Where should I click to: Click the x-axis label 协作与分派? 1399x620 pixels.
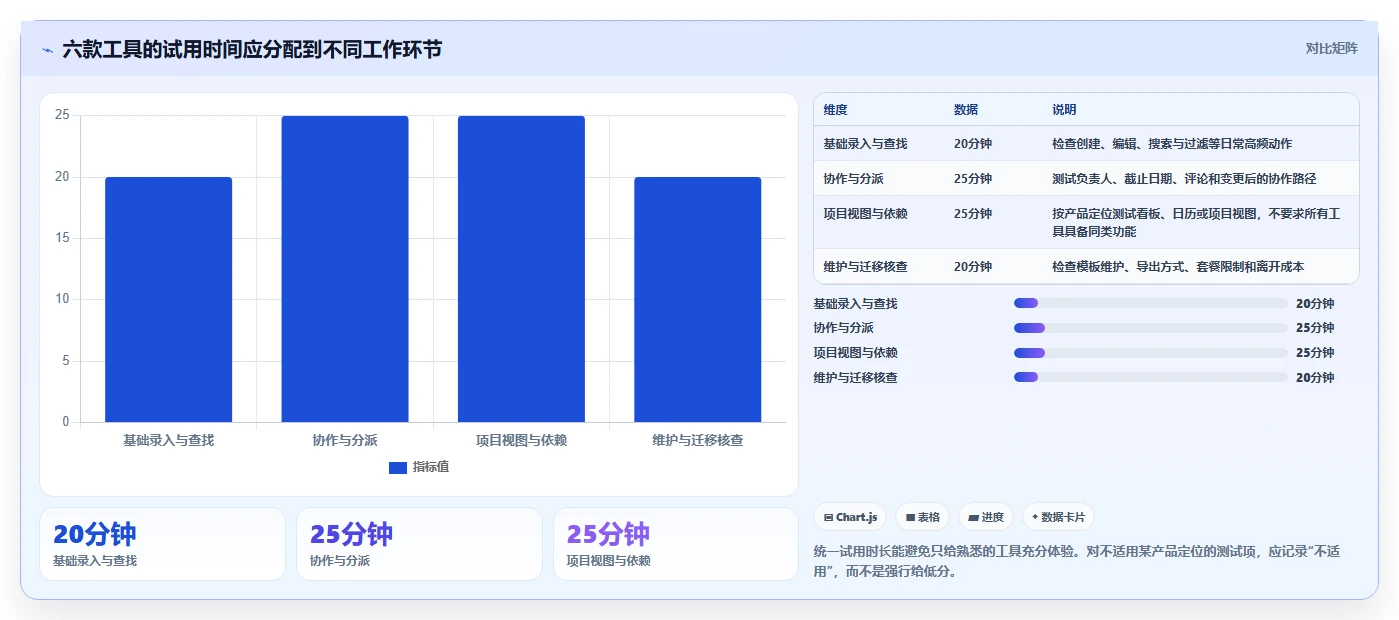(x=345, y=440)
